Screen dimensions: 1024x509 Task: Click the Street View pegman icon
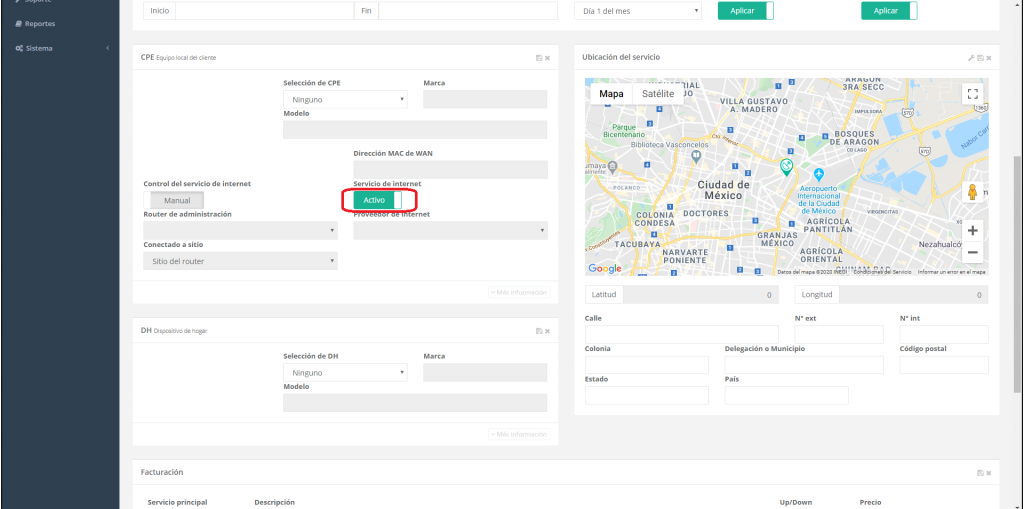coord(972,192)
